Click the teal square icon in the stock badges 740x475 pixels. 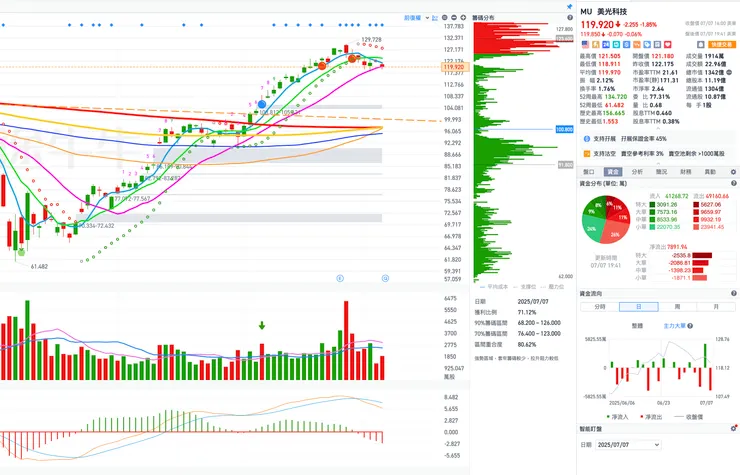616,44
